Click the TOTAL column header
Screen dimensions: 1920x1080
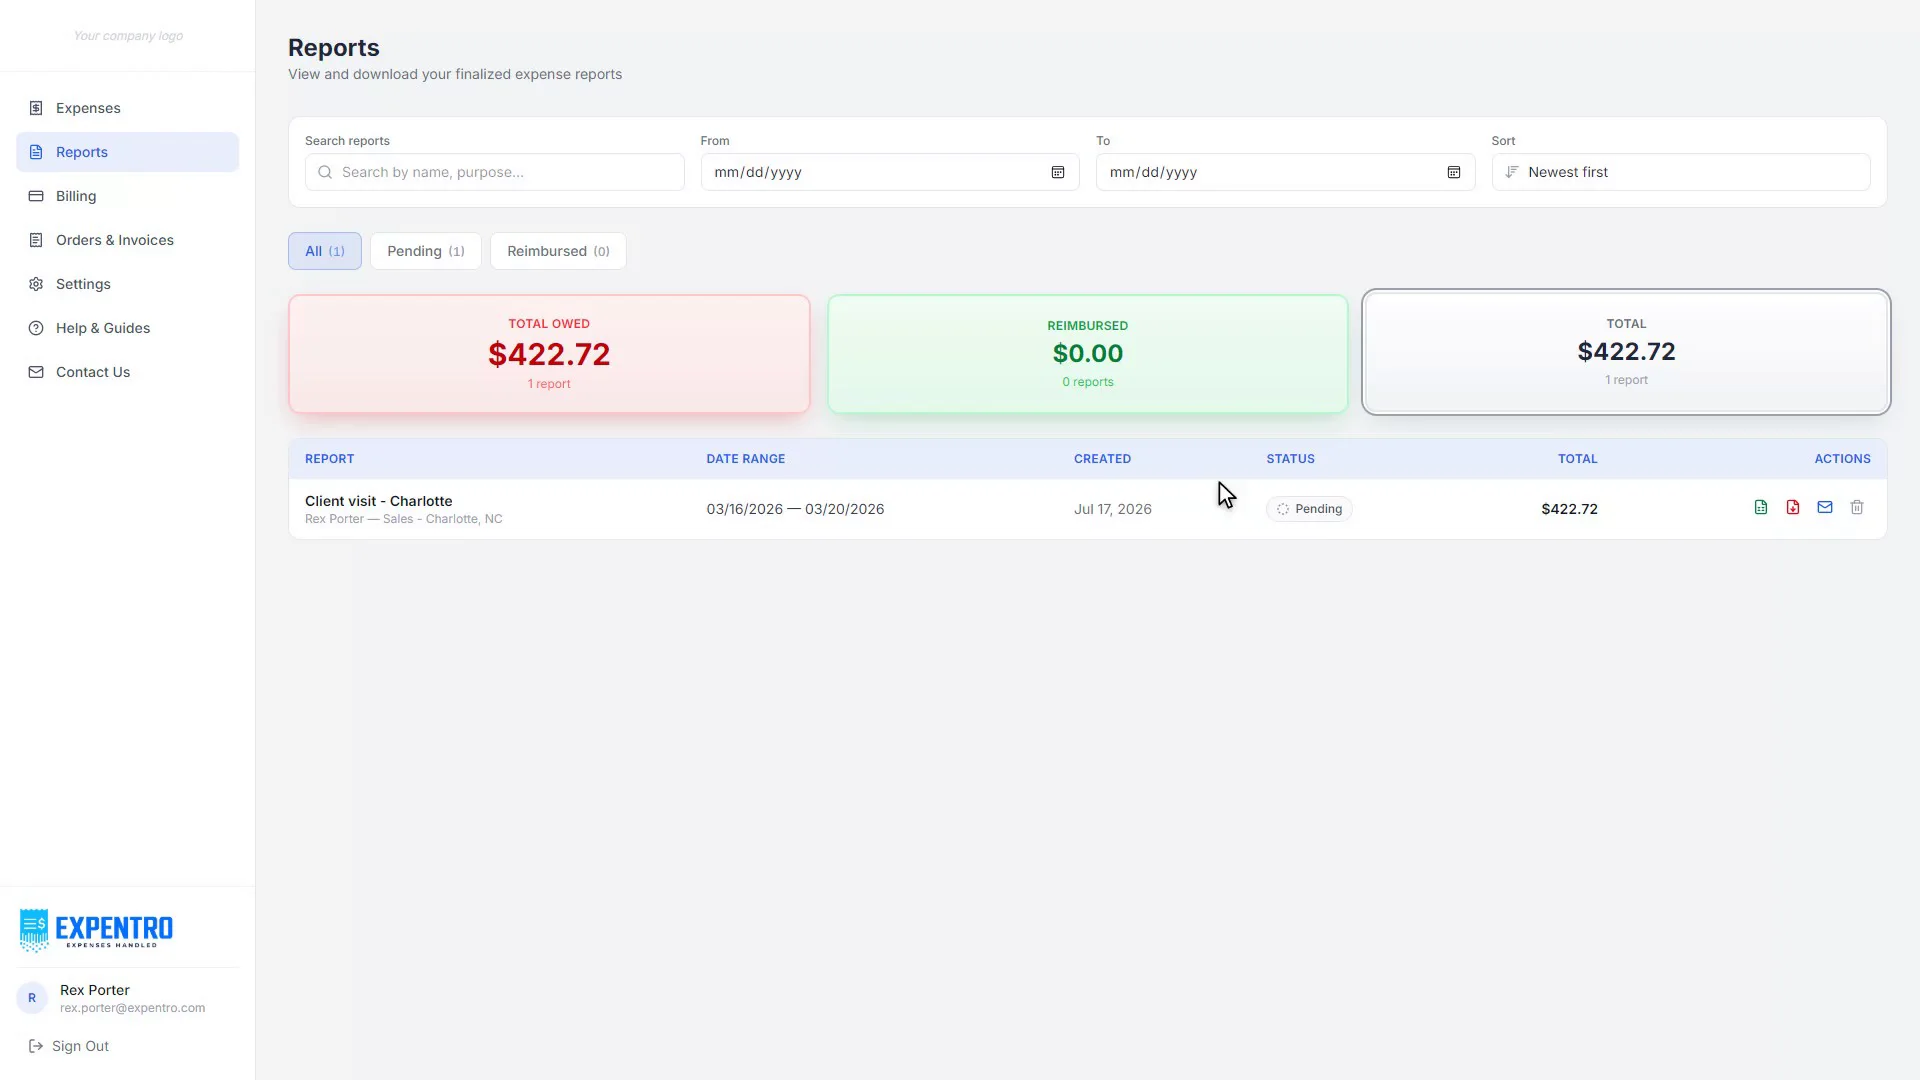(1577, 459)
